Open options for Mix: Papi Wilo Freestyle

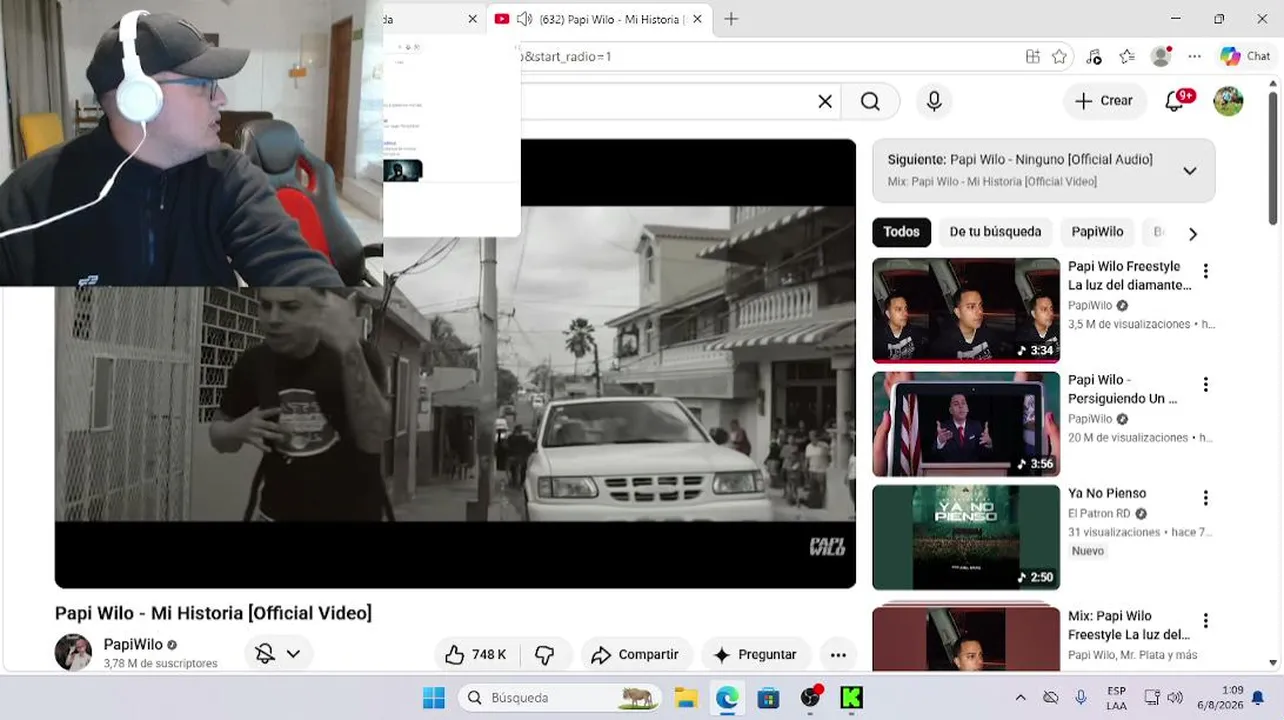pos(1206,621)
